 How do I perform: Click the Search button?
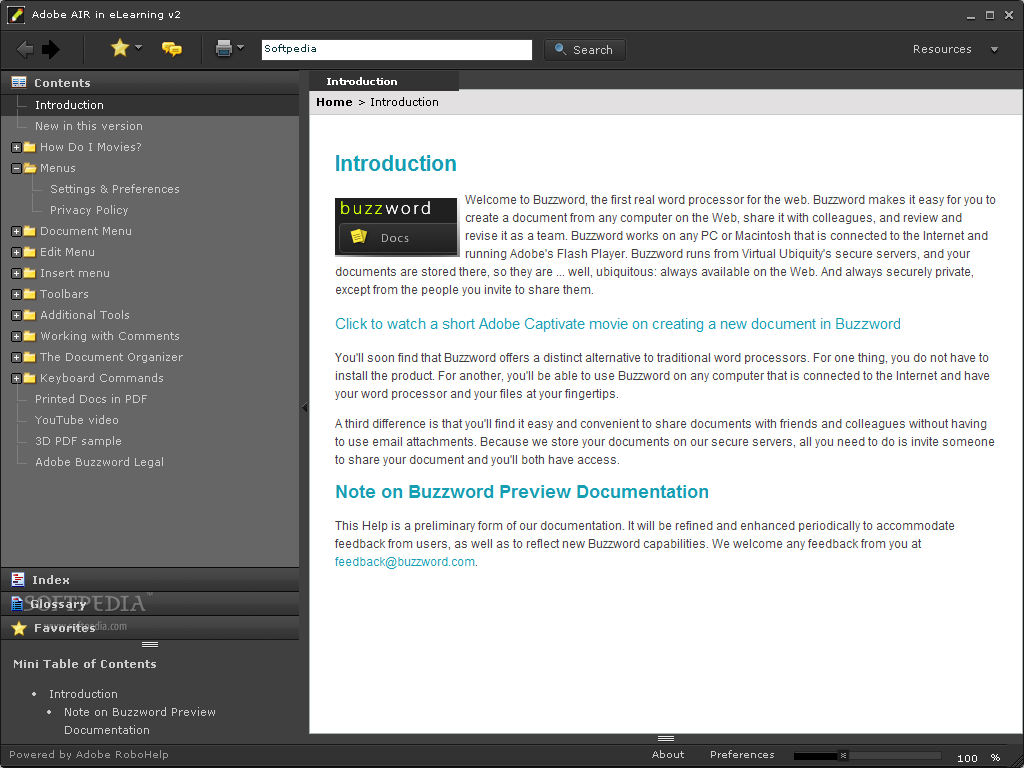[584, 50]
